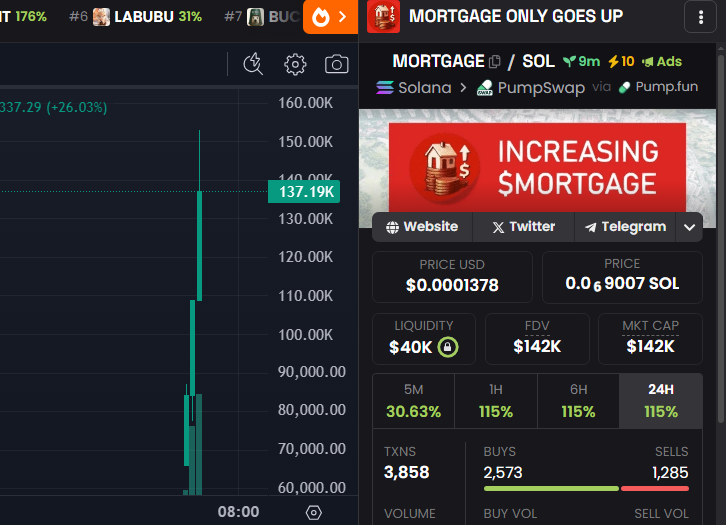
Task: Click the chart time axis settings icon
Action: tap(313, 512)
